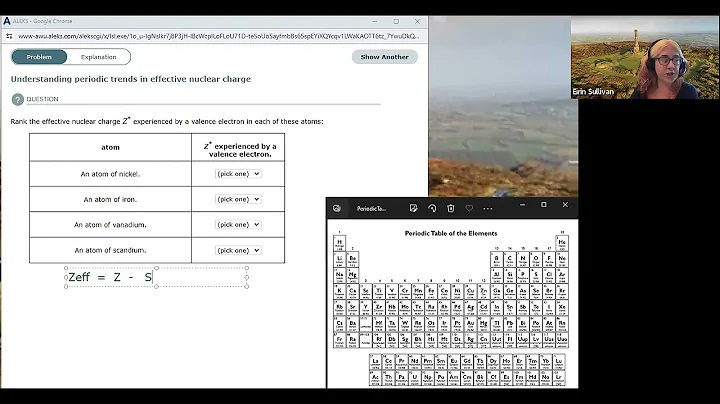This screenshot has height=404, width=720.
Task: Favorite the image with the heart icon
Action: click(x=469, y=208)
